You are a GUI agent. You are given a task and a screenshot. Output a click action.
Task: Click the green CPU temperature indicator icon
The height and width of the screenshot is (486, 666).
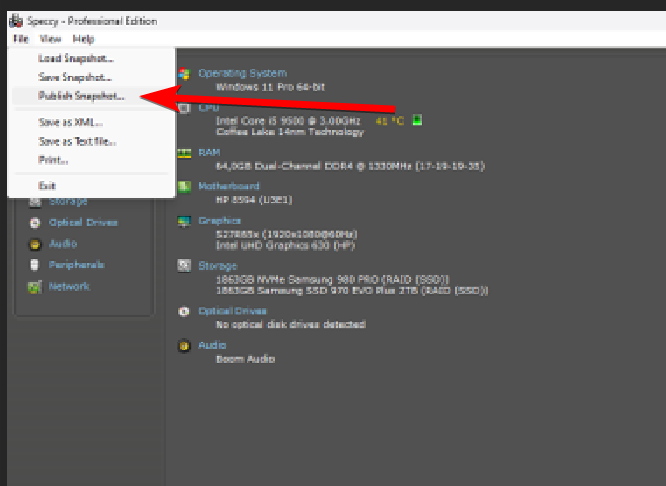point(418,120)
